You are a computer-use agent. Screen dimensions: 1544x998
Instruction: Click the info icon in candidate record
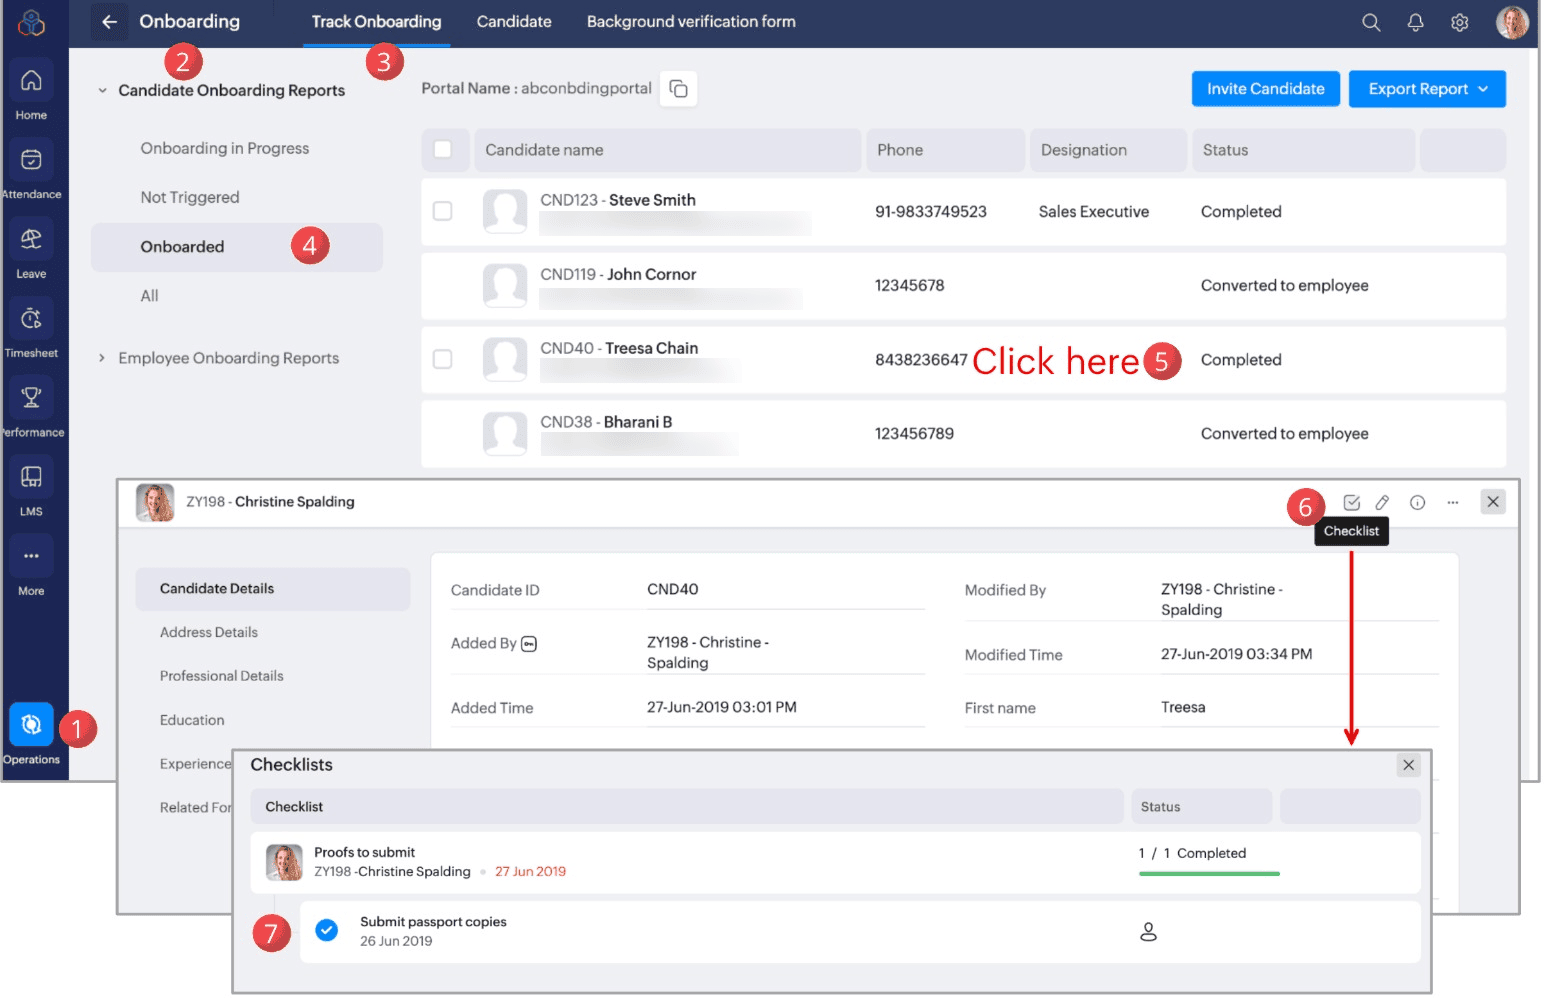pyautogui.click(x=1417, y=503)
